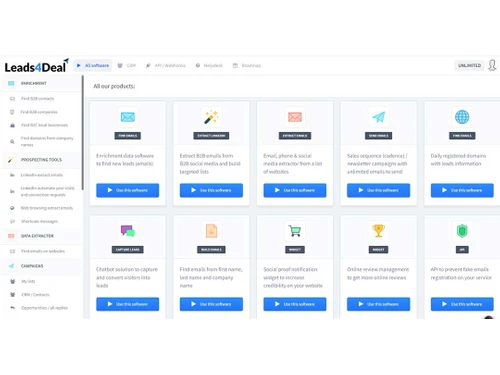The width and height of the screenshot is (500, 375).
Task: Click the magnifier icon for domain finder
Action: click(12, 142)
